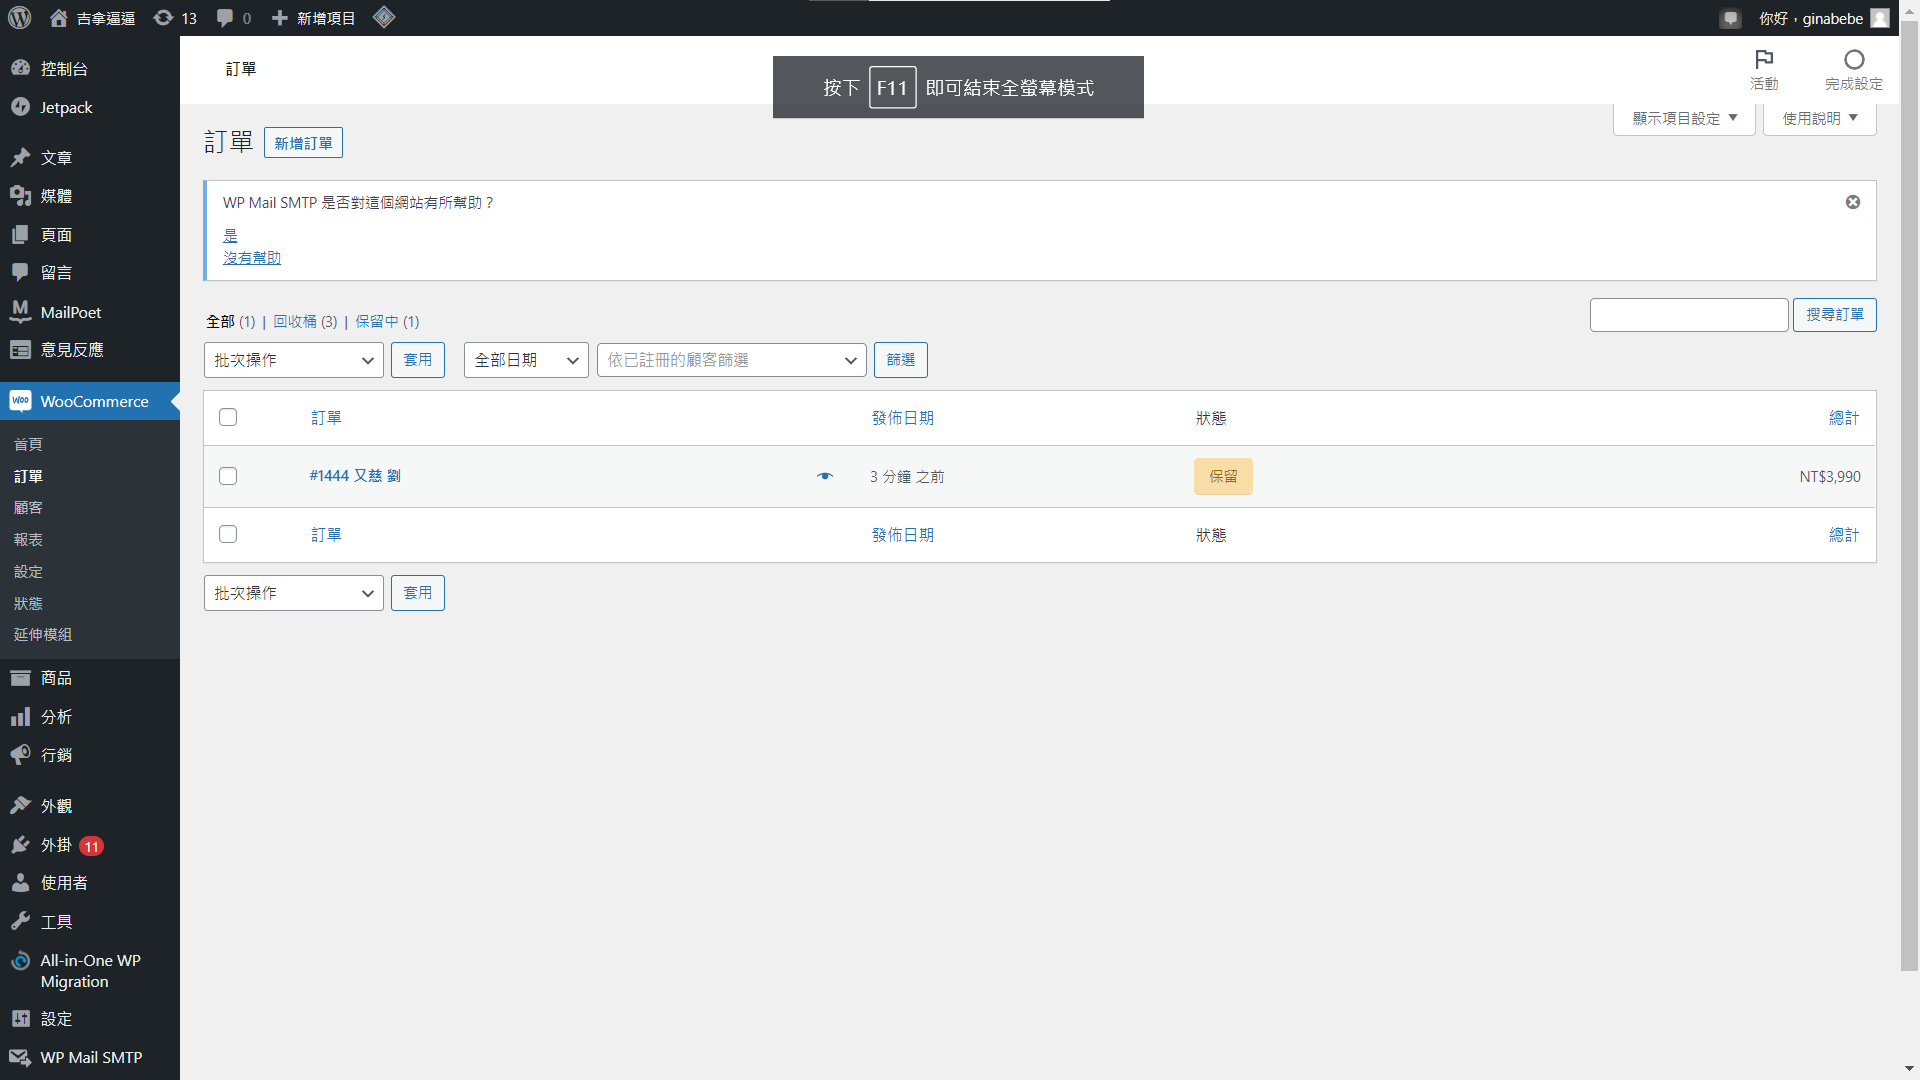Preview order #1444 with eye icon

[x=825, y=476]
